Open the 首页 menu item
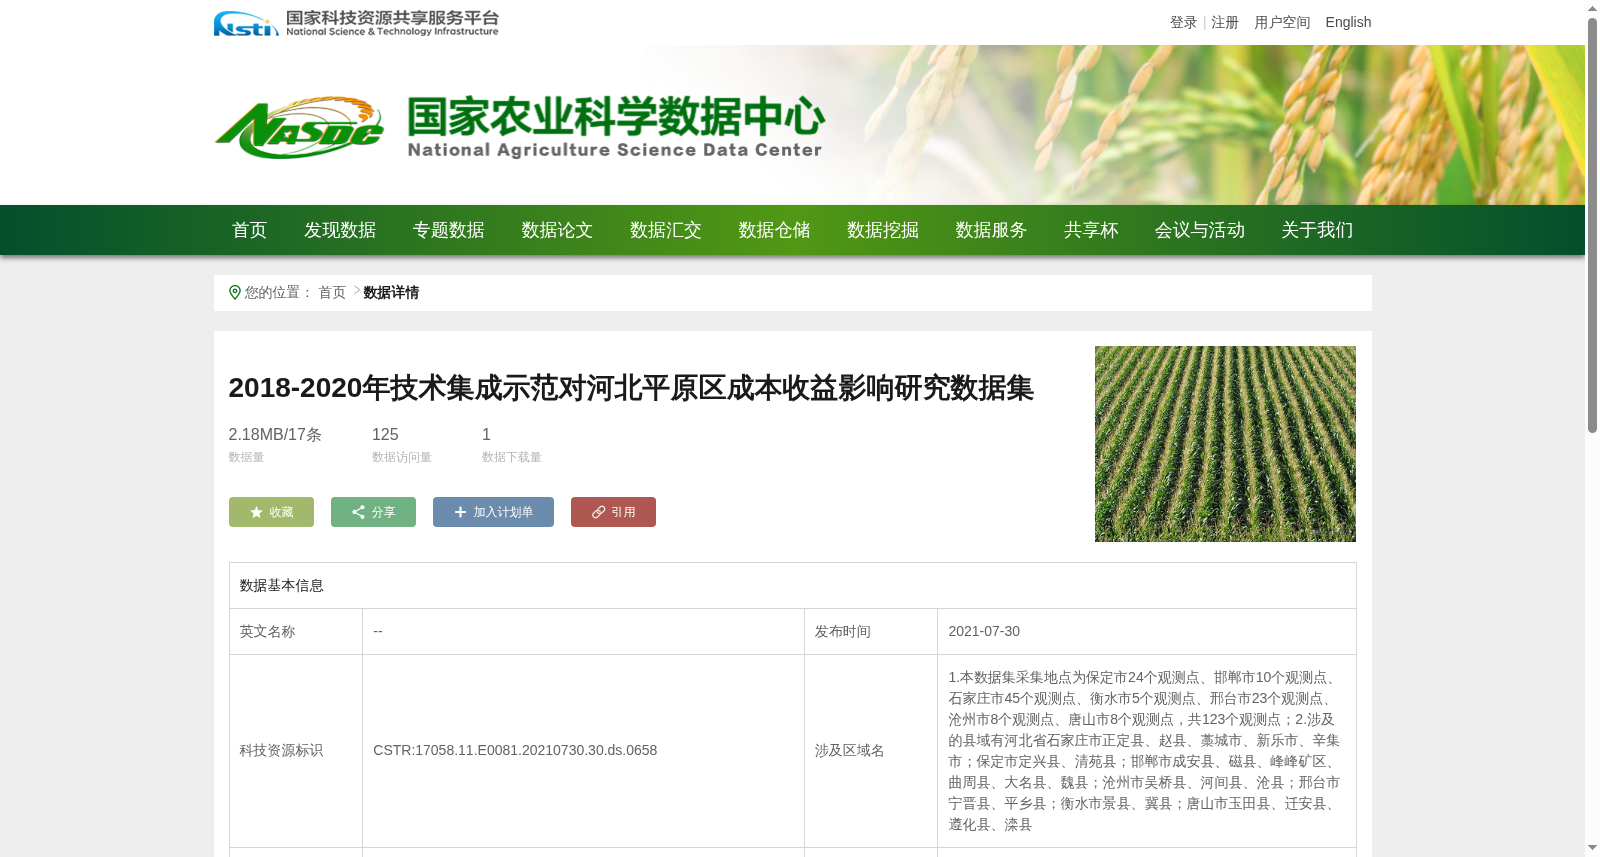 coord(249,230)
